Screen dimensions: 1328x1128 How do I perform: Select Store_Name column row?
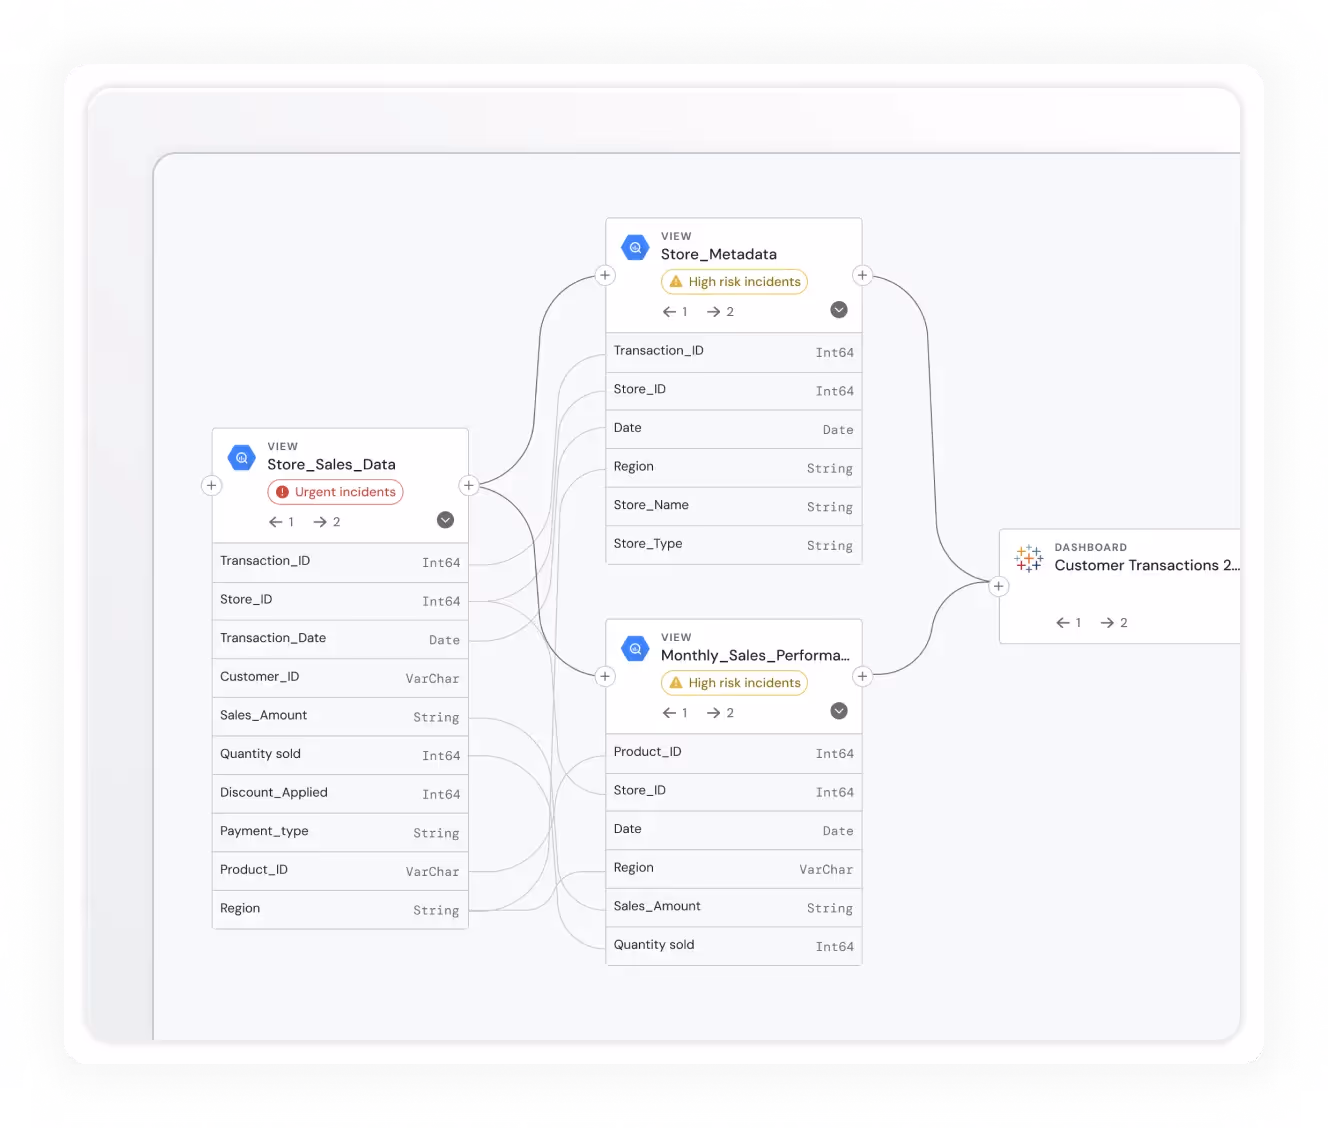pos(734,507)
